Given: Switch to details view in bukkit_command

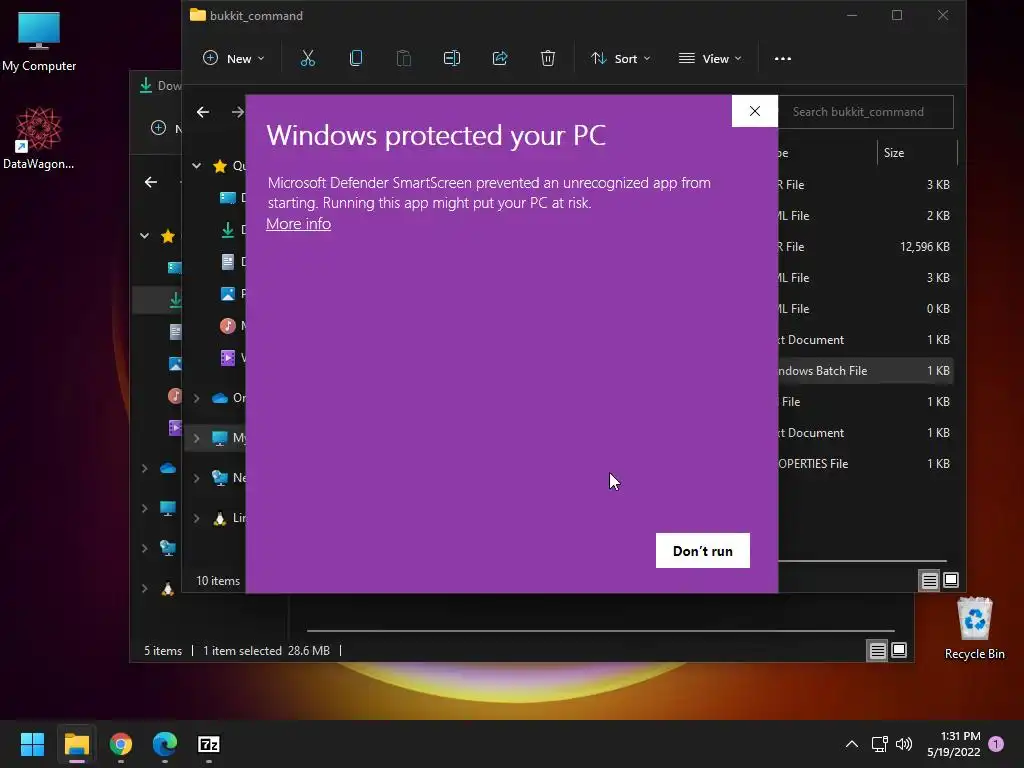Looking at the screenshot, I should 929,581.
